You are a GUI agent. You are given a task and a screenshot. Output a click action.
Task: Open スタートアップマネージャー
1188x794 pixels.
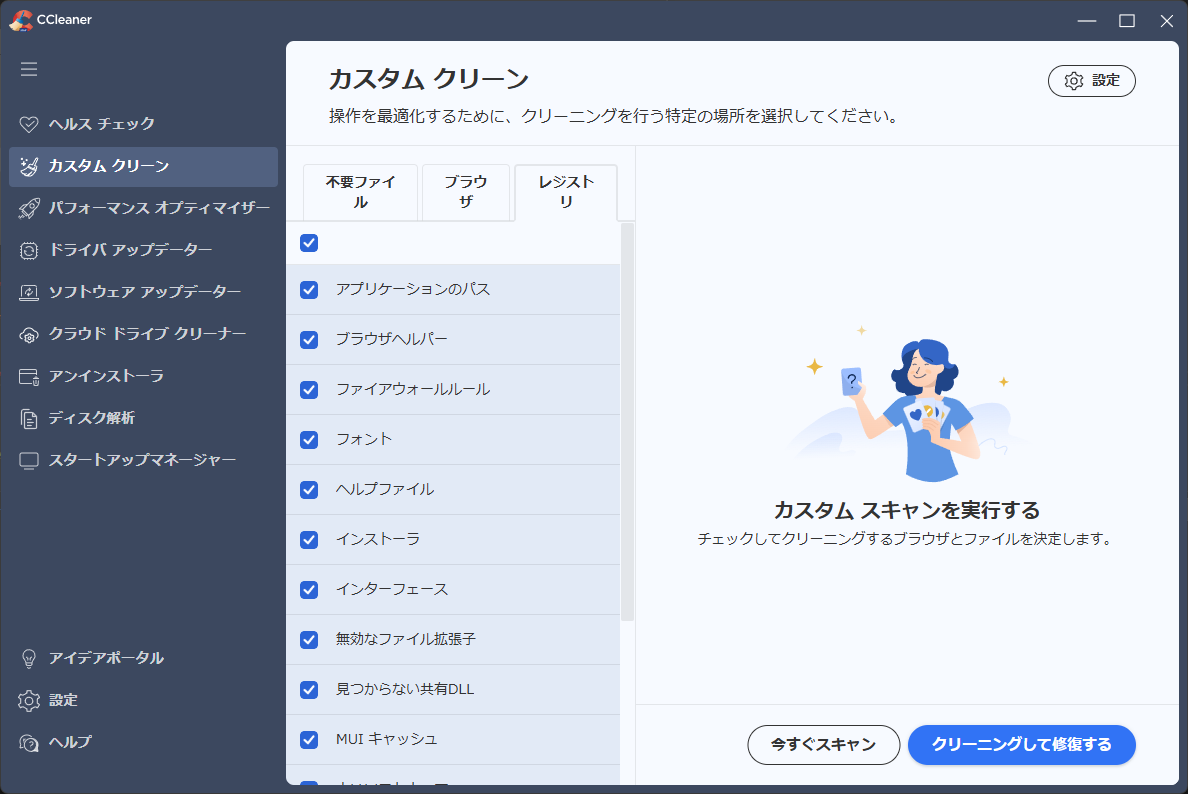tap(143, 461)
